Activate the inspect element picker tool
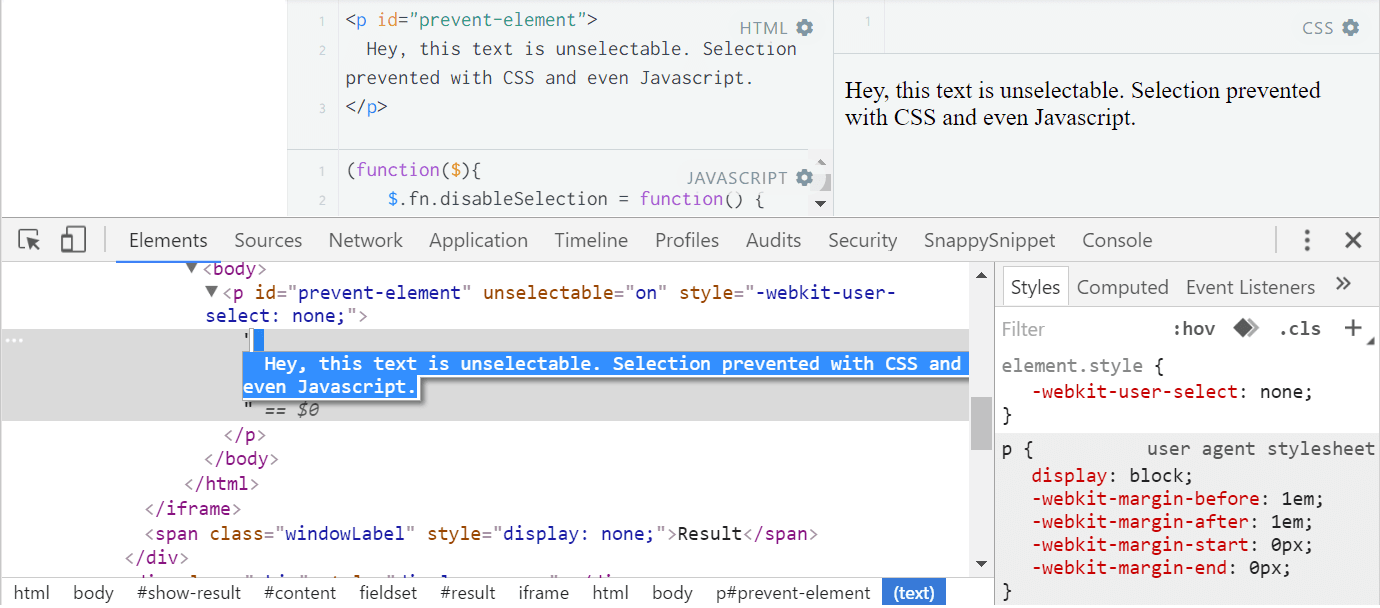The width and height of the screenshot is (1380, 608). click(30, 240)
